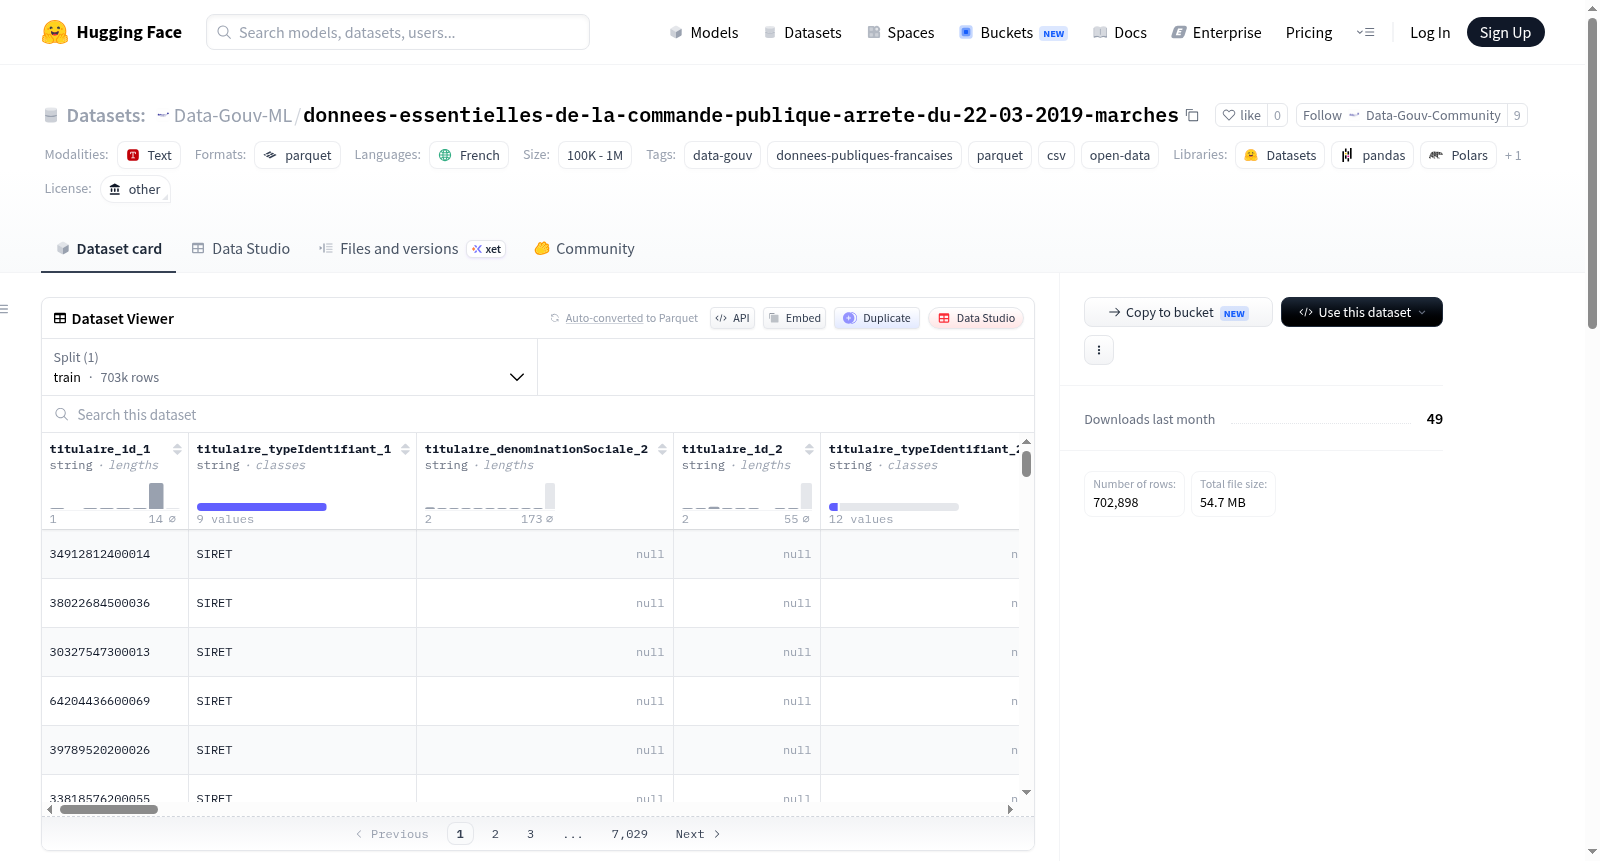Click the data-gouv tag

tap(722, 155)
